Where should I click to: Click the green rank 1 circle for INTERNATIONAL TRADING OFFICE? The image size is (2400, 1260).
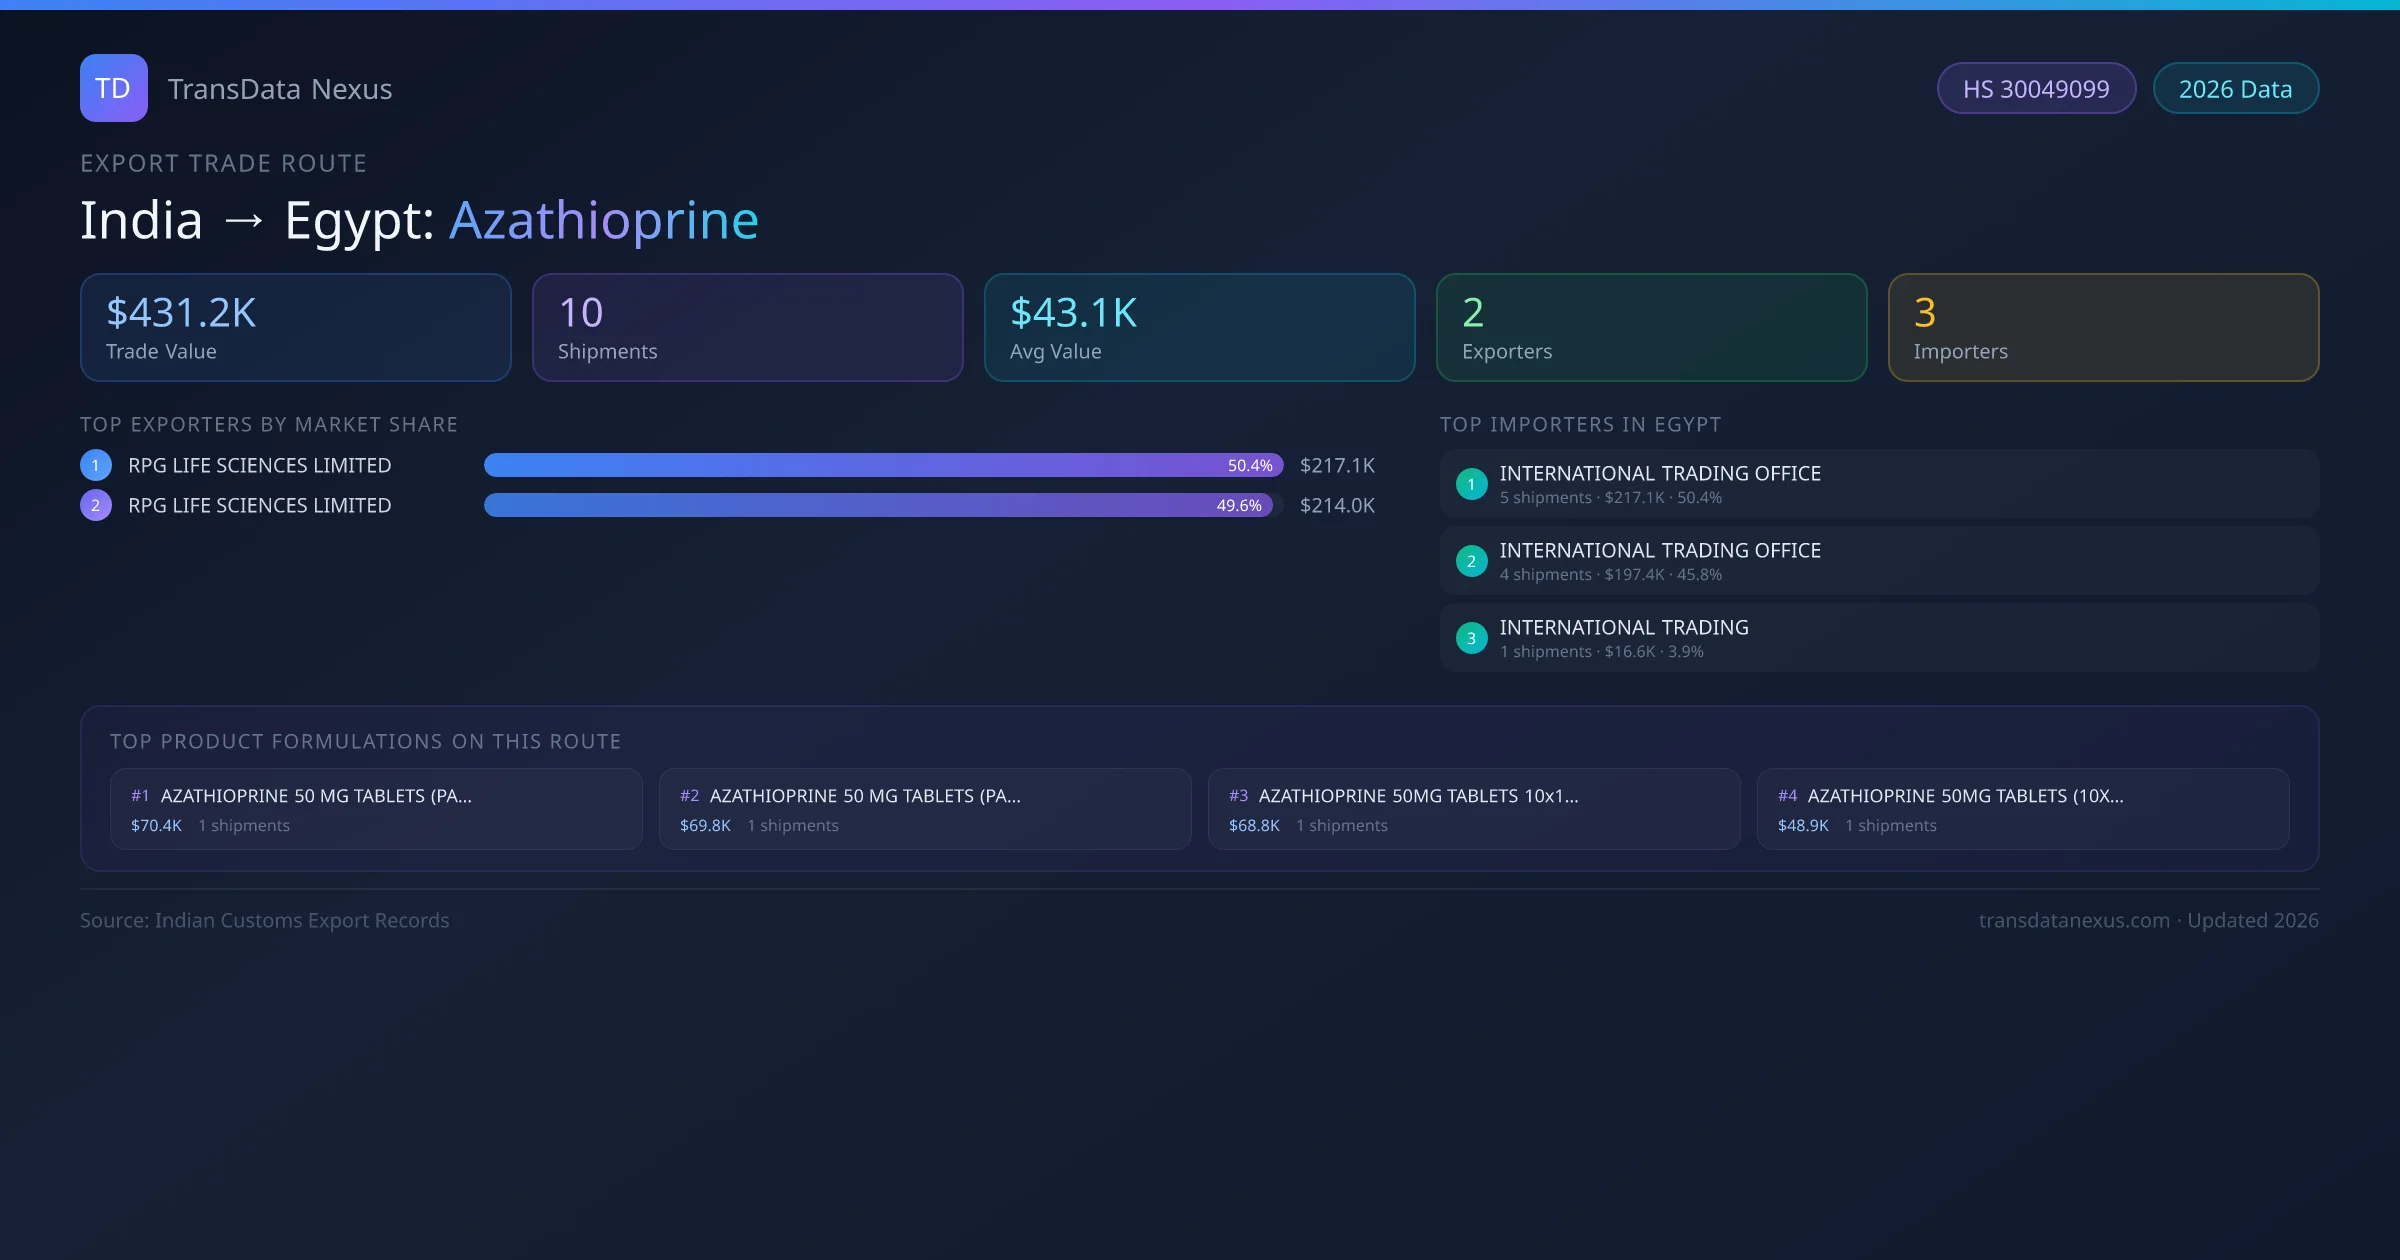tap(1471, 483)
